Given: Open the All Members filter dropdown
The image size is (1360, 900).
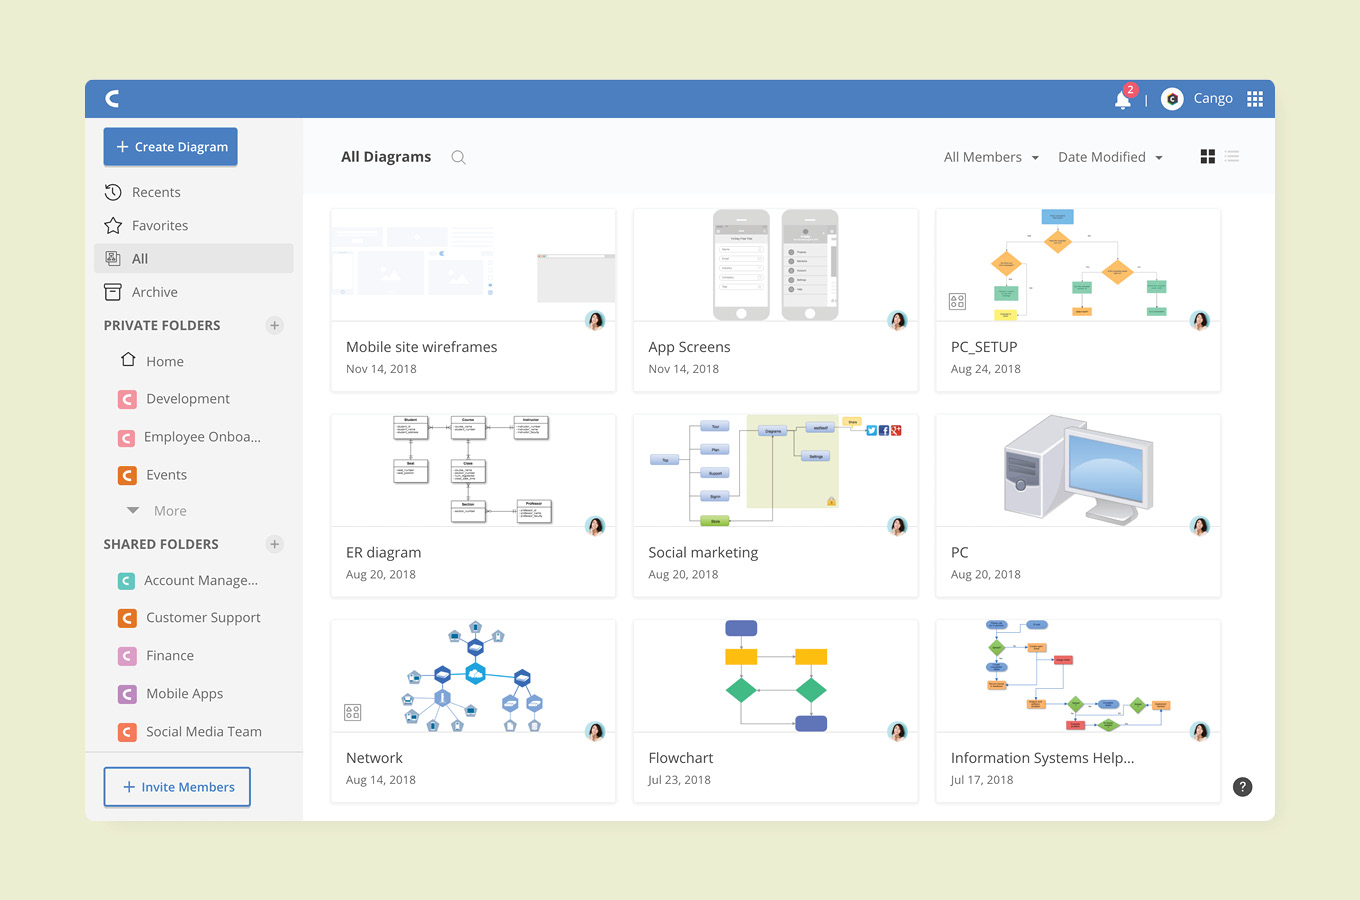Looking at the screenshot, I should [990, 157].
